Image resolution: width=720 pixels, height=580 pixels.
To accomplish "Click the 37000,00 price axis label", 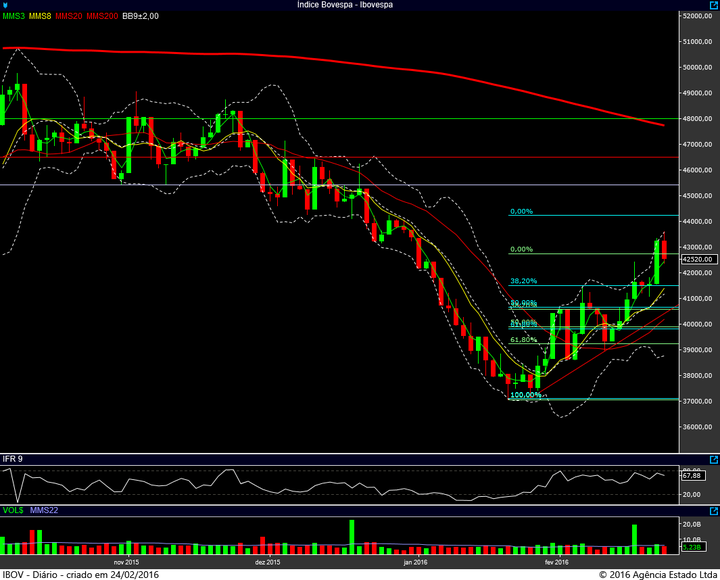I will pyautogui.click(x=698, y=401).
